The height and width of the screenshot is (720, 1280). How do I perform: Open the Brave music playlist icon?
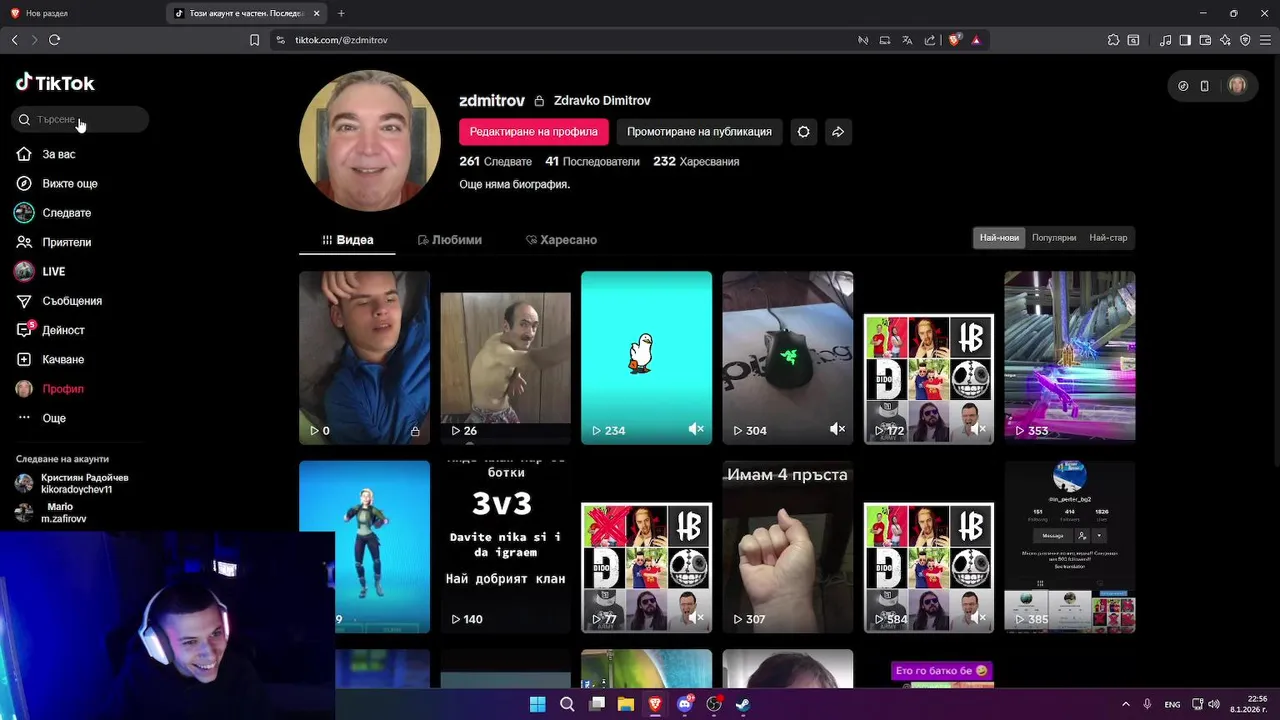coord(1165,40)
